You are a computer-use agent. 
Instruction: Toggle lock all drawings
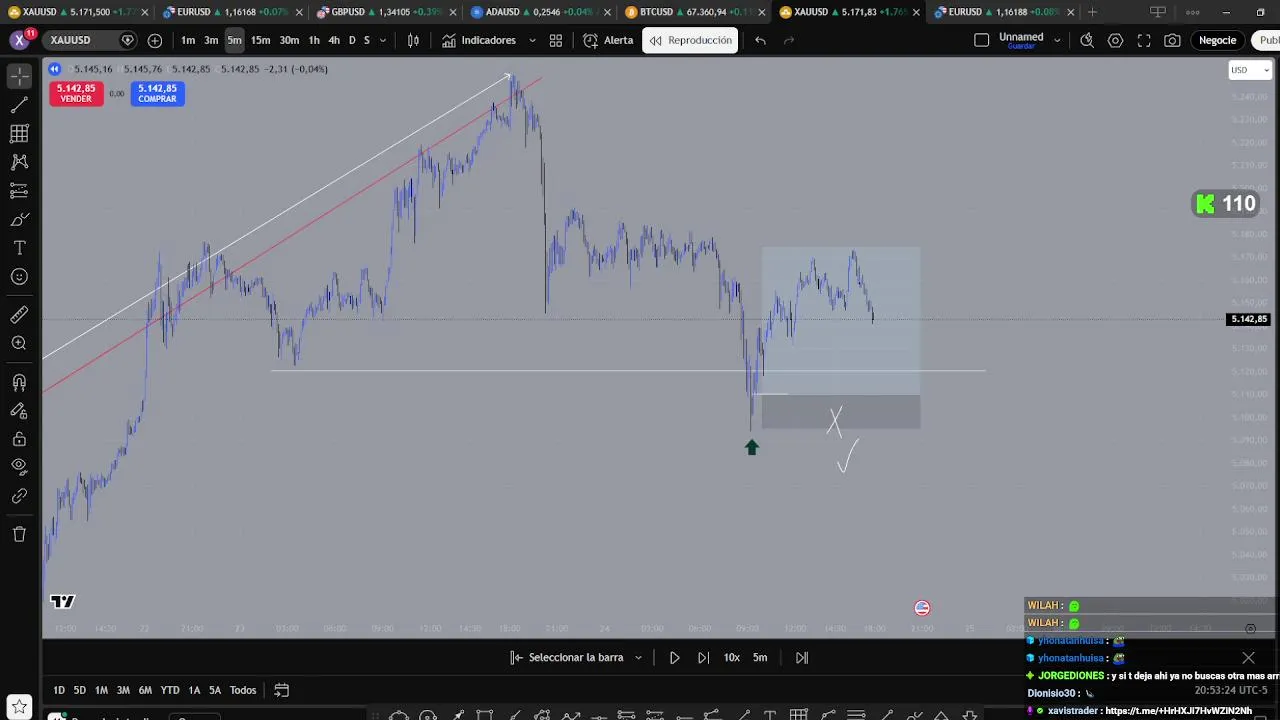(19, 439)
